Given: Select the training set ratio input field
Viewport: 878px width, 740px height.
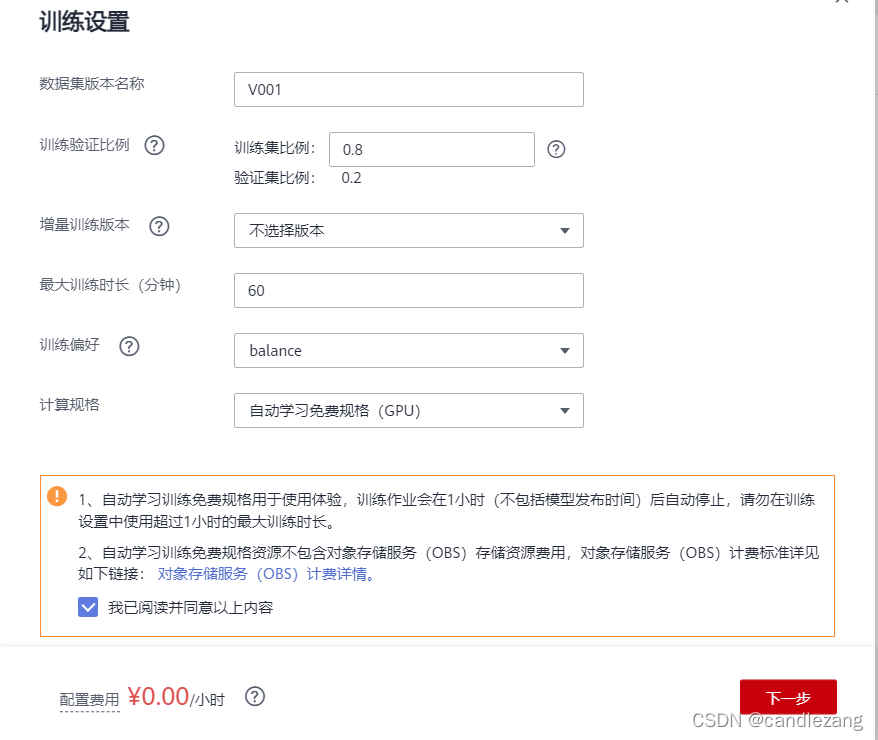Looking at the screenshot, I should [x=431, y=149].
